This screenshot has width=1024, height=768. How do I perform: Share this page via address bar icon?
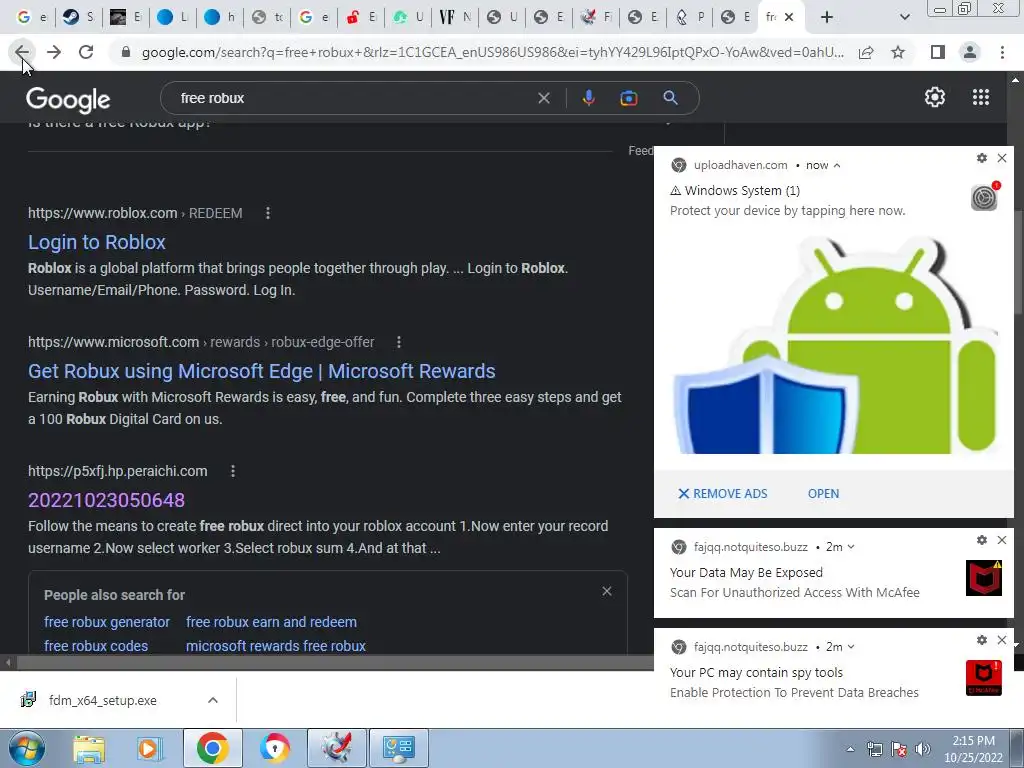866,52
